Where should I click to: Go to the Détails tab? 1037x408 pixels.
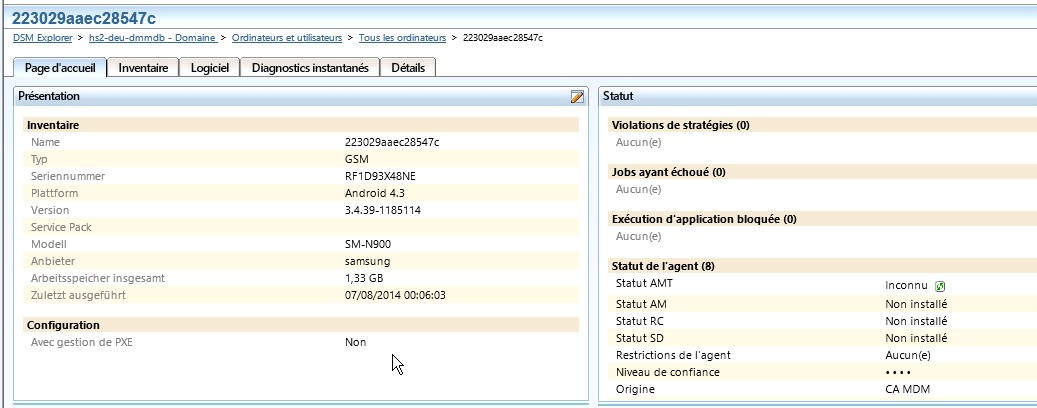[x=408, y=67]
